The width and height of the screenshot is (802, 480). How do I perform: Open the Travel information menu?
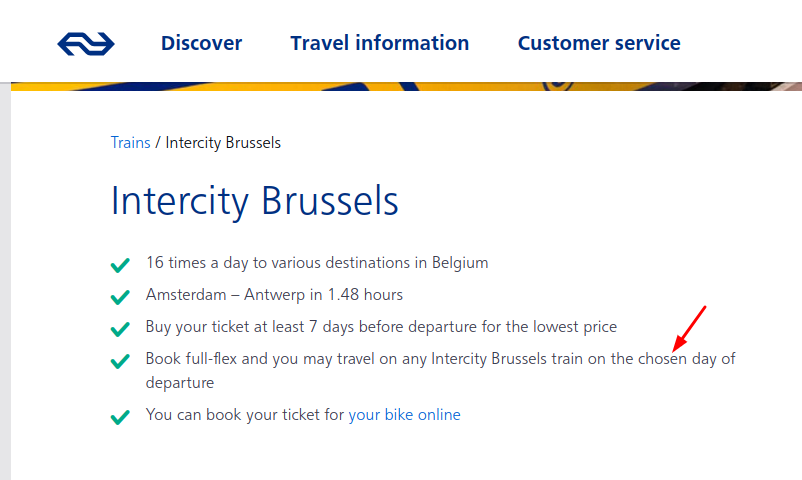coord(379,43)
